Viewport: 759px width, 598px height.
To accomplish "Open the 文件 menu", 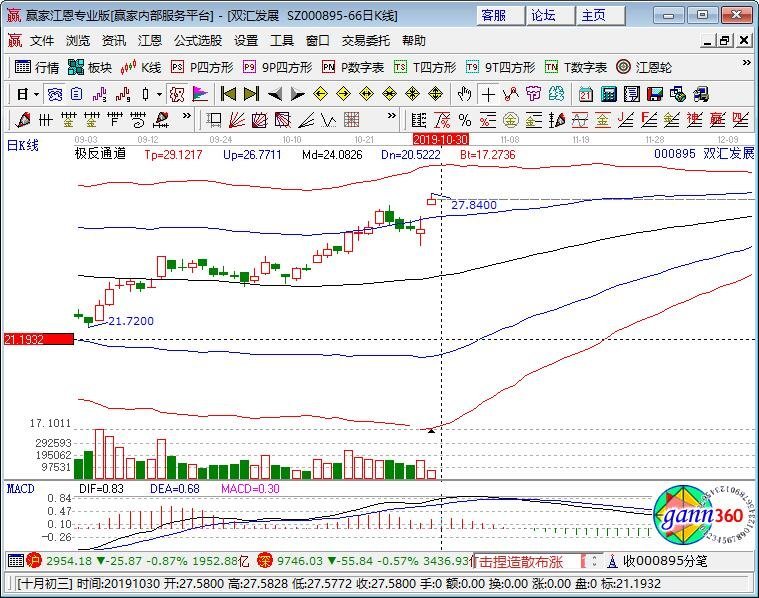I will (x=42, y=41).
